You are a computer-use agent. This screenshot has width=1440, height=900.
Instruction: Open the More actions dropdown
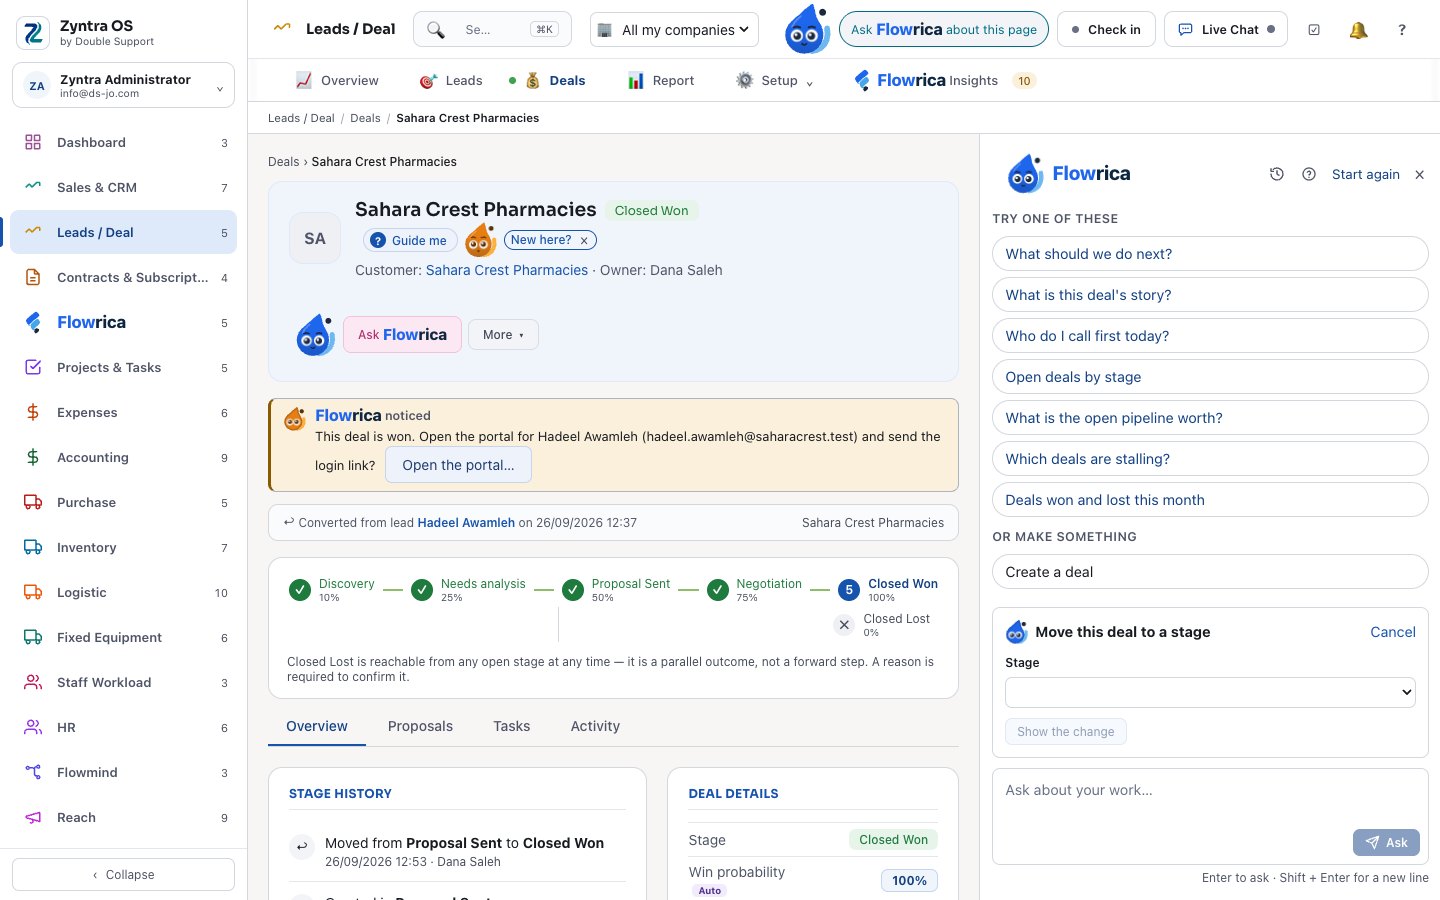(503, 335)
